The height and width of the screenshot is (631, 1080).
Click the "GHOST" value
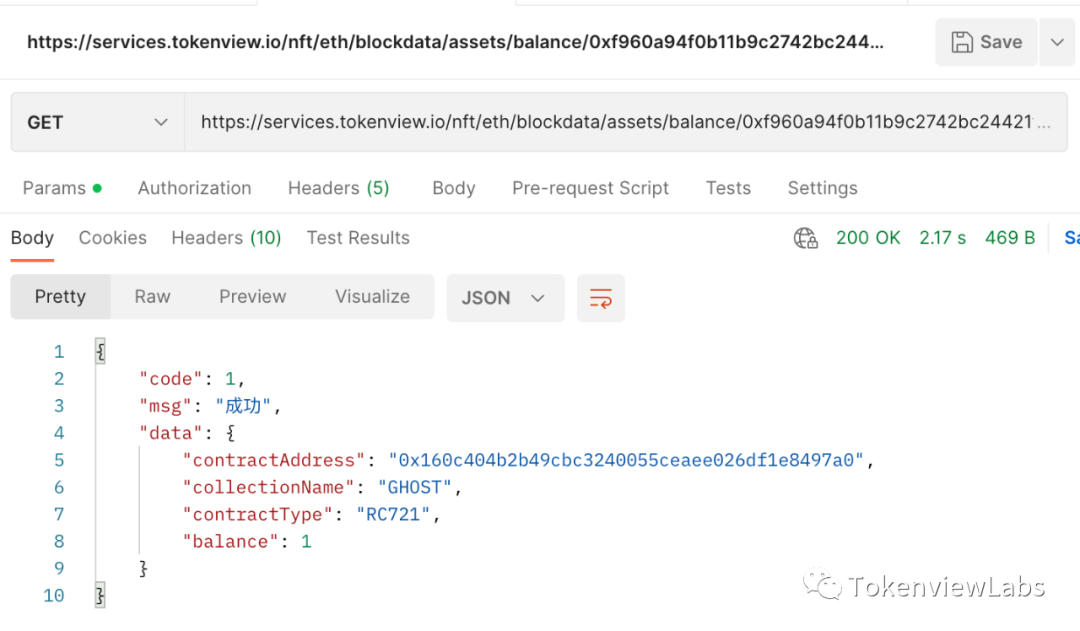[415, 488]
